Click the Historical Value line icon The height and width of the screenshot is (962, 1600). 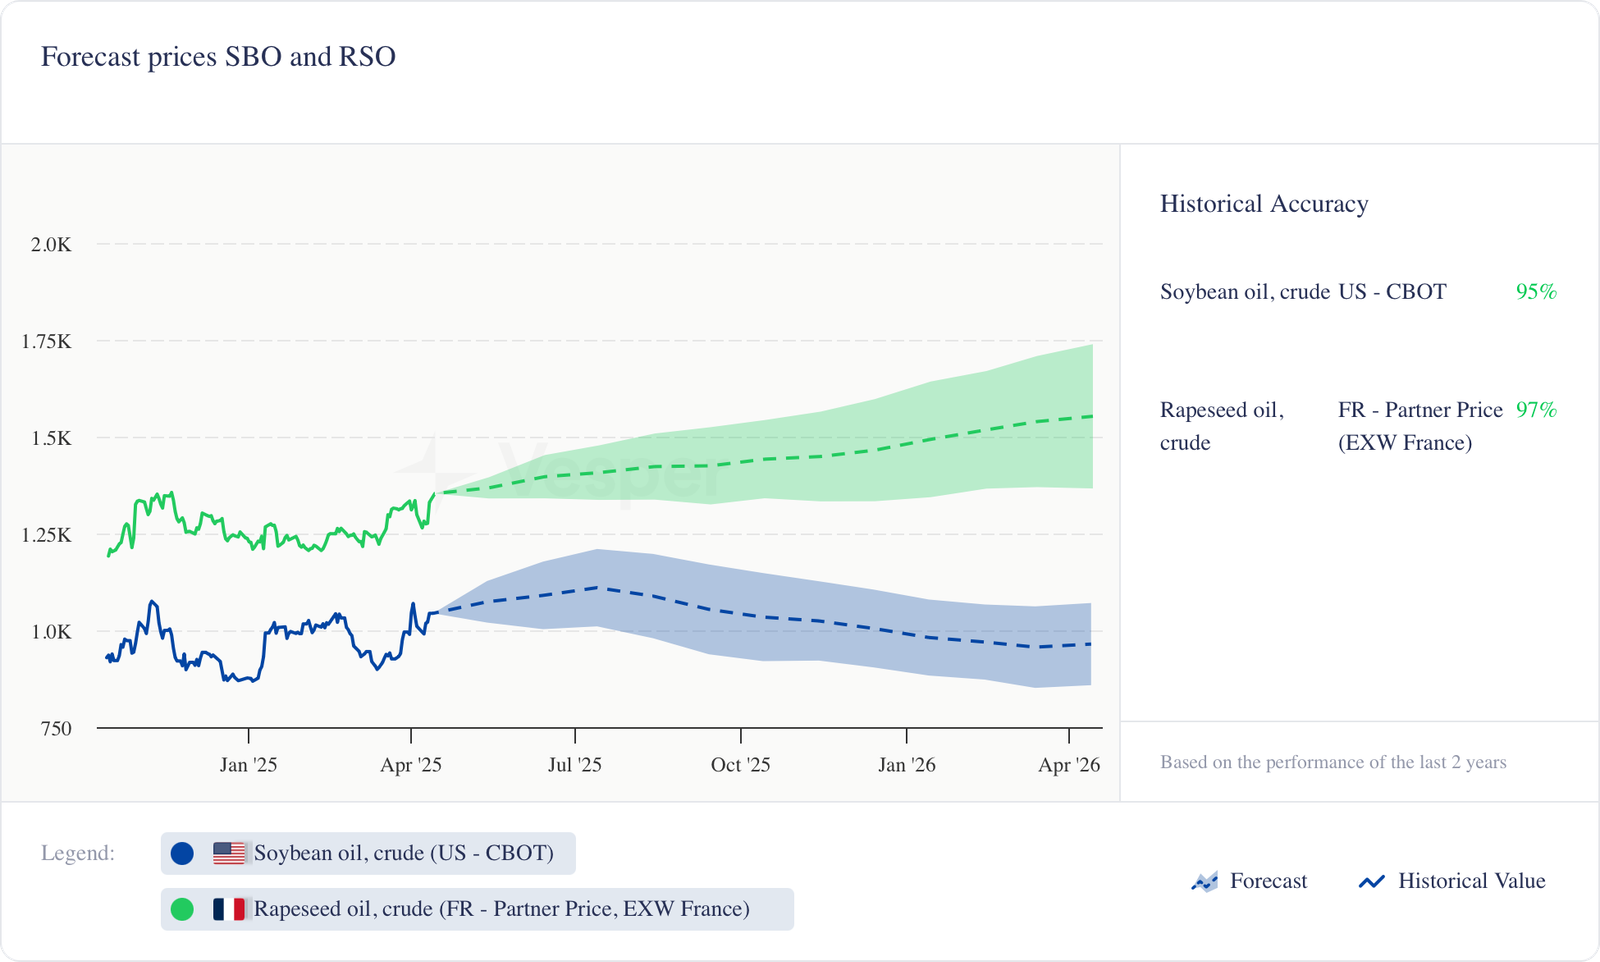point(1371,881)
